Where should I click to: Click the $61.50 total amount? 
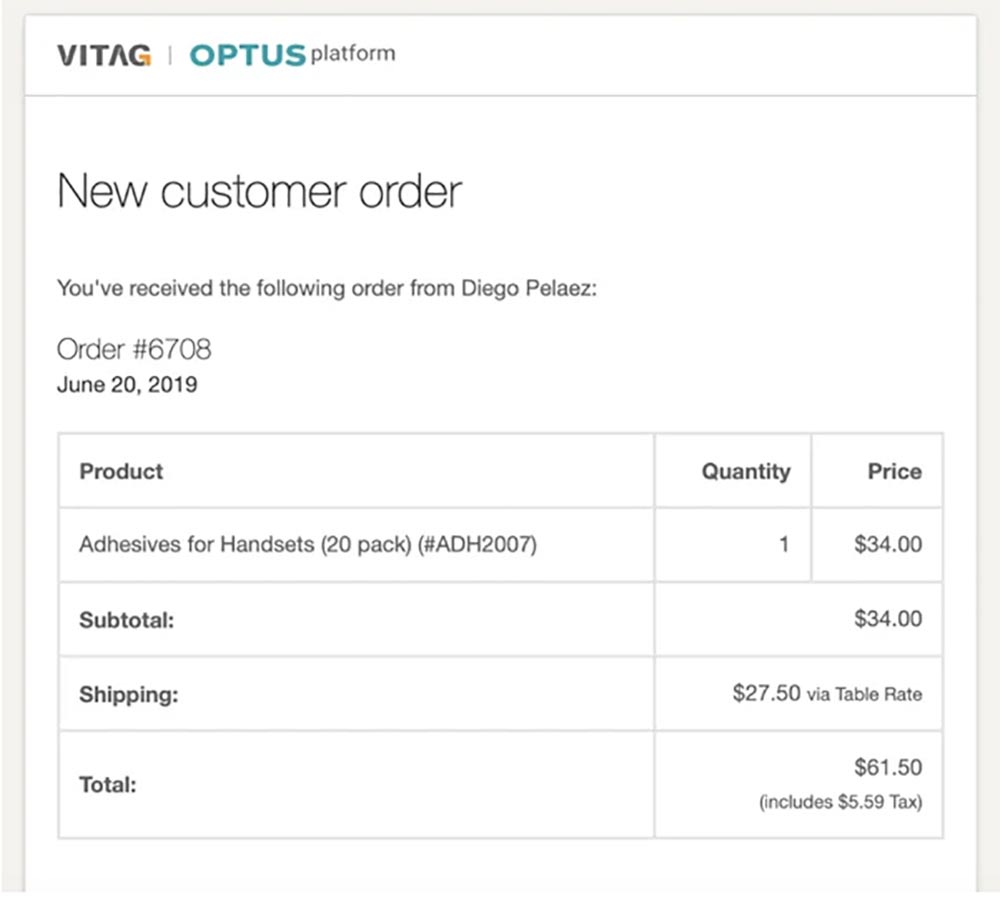coord(887,768)
